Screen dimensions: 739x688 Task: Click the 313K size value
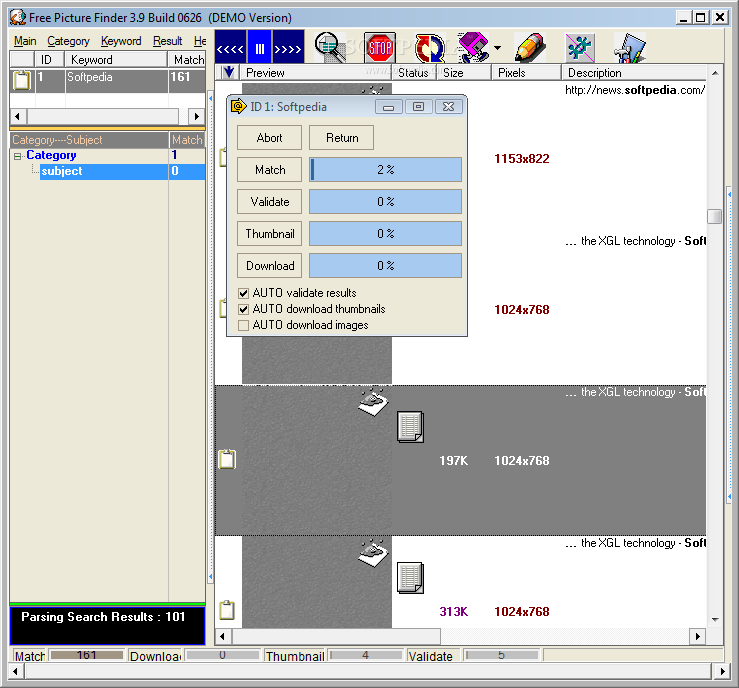click(453, 611)
